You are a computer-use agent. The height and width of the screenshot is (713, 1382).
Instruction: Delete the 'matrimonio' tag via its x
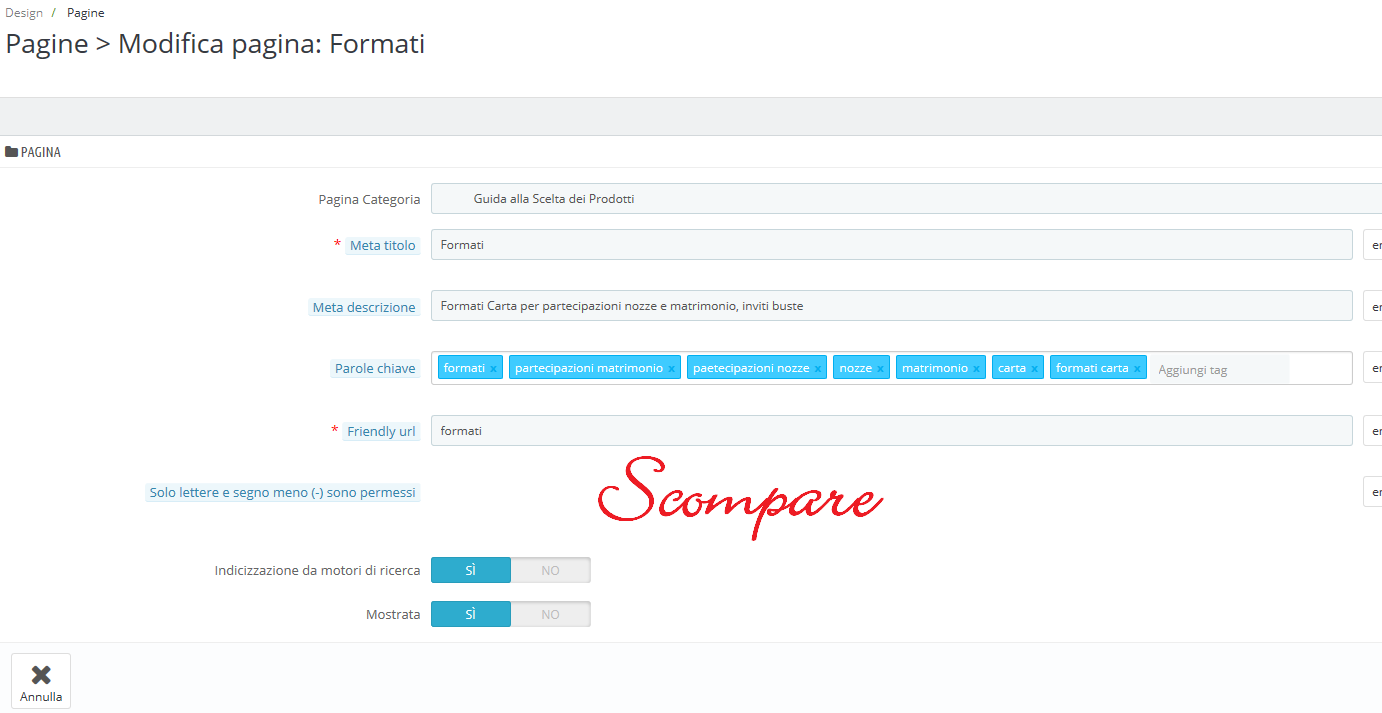(977, 369)
